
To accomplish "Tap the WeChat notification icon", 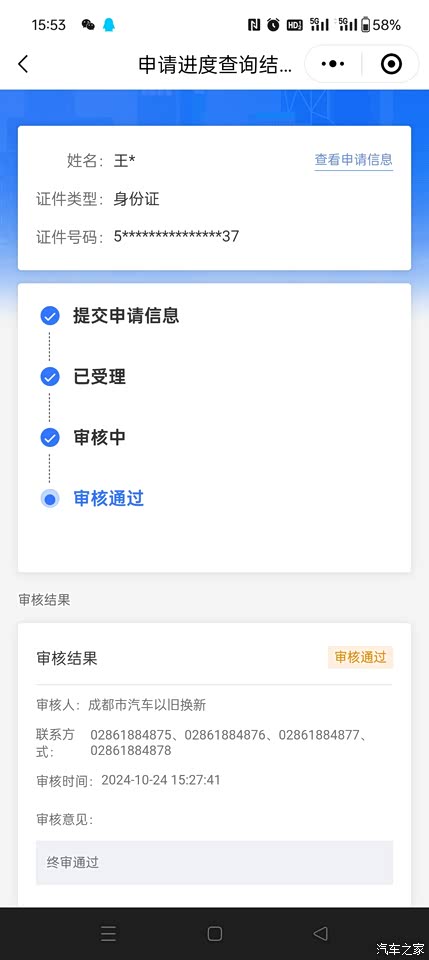I will (88, 25).
